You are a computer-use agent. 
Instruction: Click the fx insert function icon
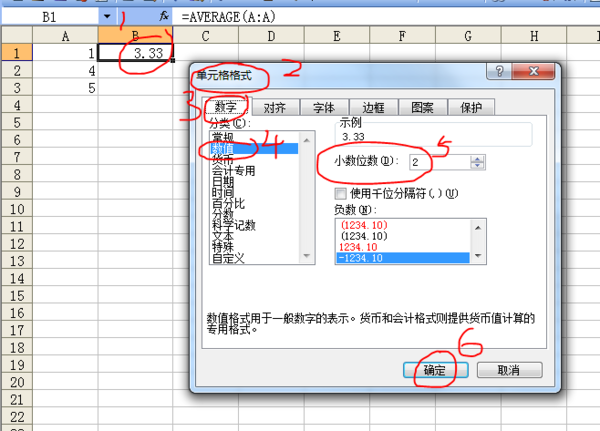pyautogui.click(x=164, y=16)
